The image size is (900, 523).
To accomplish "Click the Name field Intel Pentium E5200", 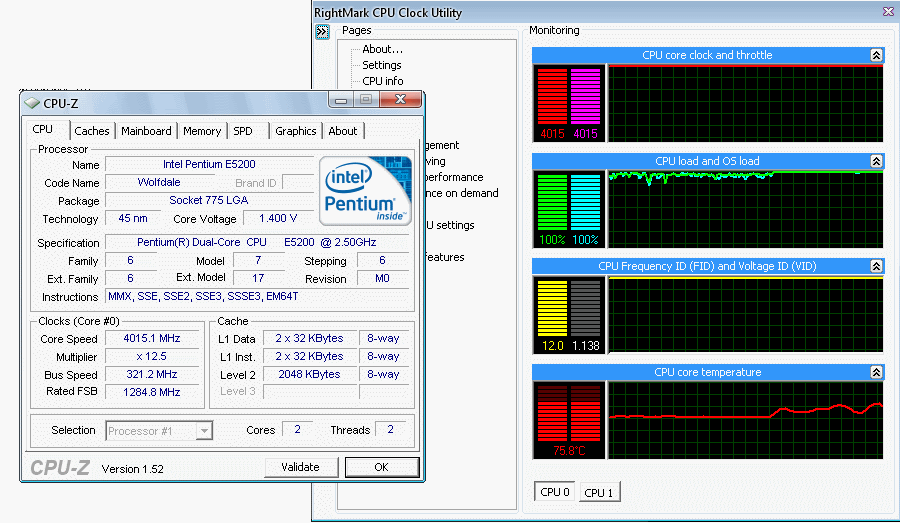I will point(210,164).
